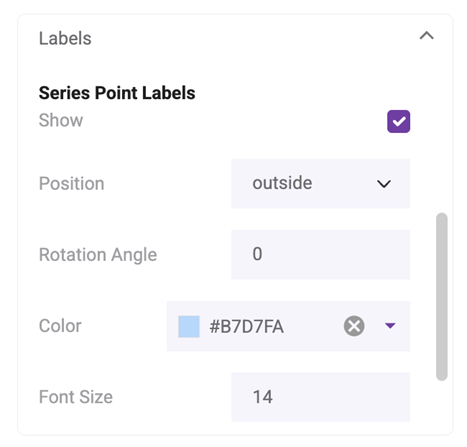
Task: Click the light blue color swatch
Action: coord(189,327)
